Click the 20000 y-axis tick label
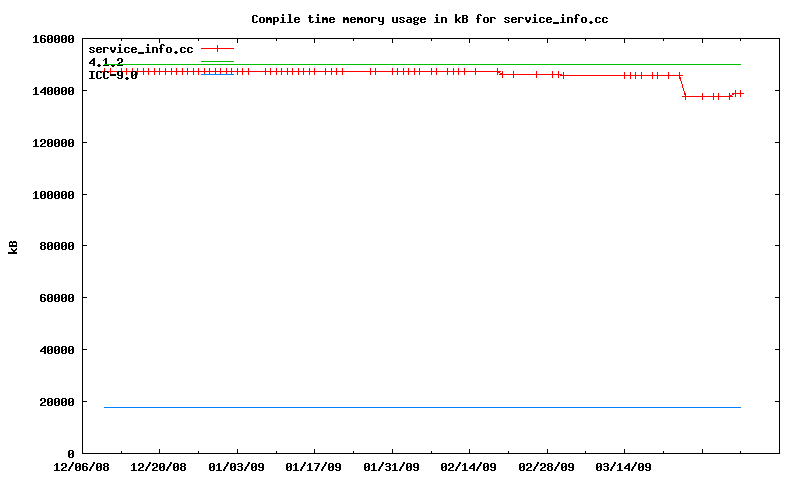800x480 pixels. (56, 402)
